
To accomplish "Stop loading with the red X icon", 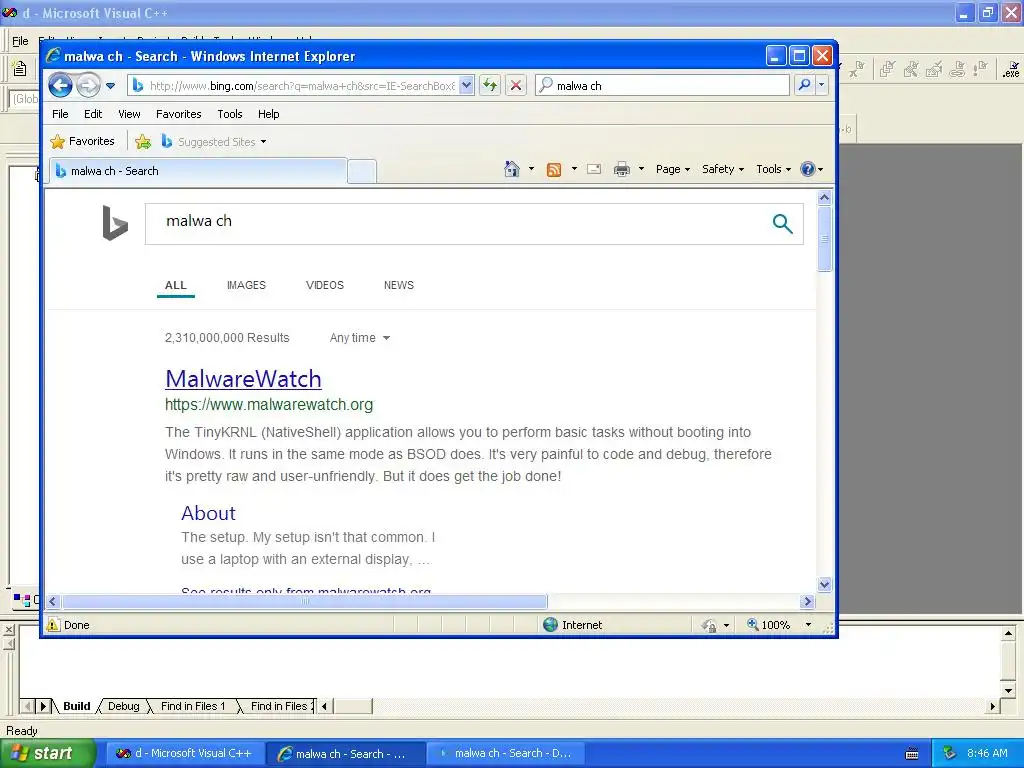I will point(516,86).
